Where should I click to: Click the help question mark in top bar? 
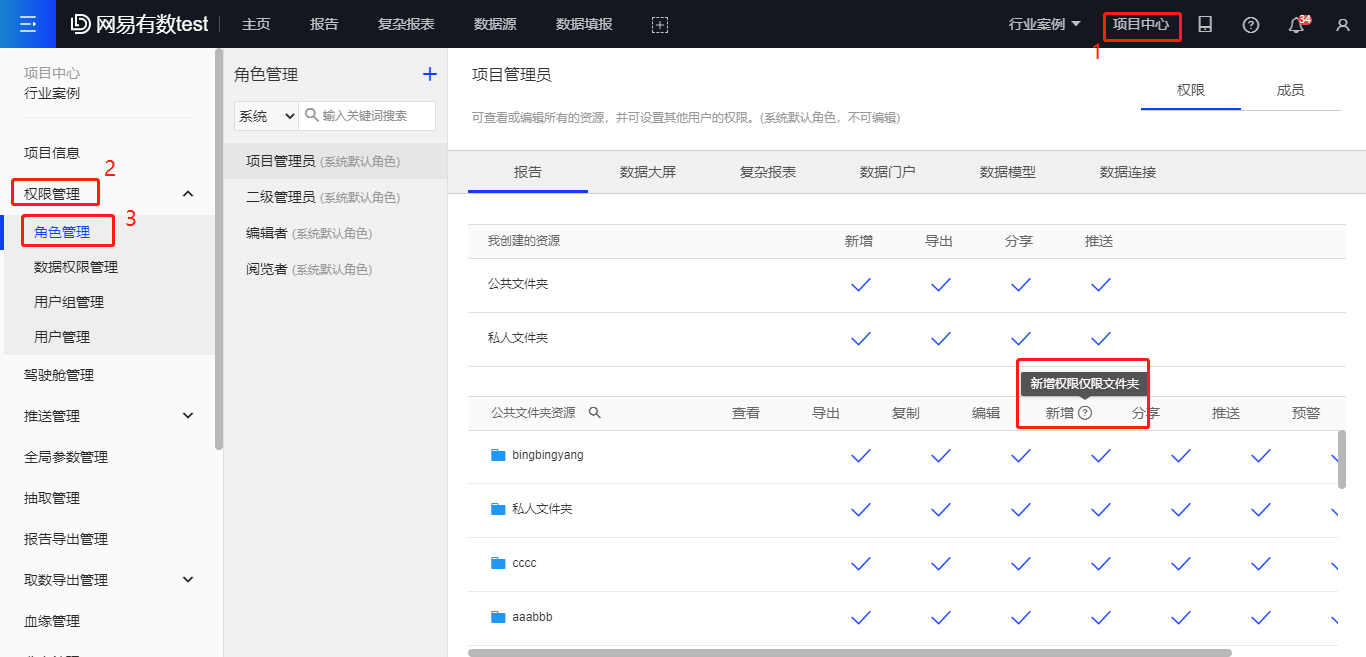point(1251,25)
